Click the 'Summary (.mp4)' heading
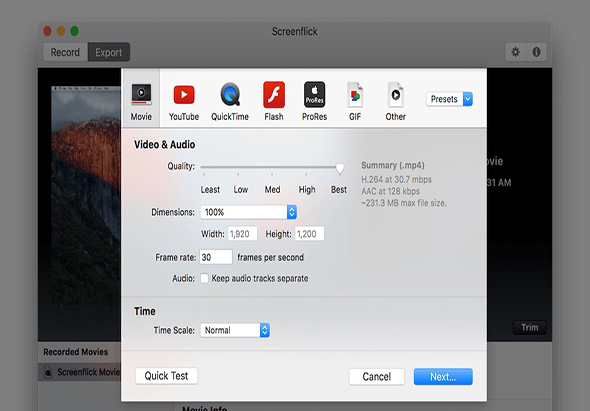The width and height of the screenshot is (590, 411). click(393, 165)
